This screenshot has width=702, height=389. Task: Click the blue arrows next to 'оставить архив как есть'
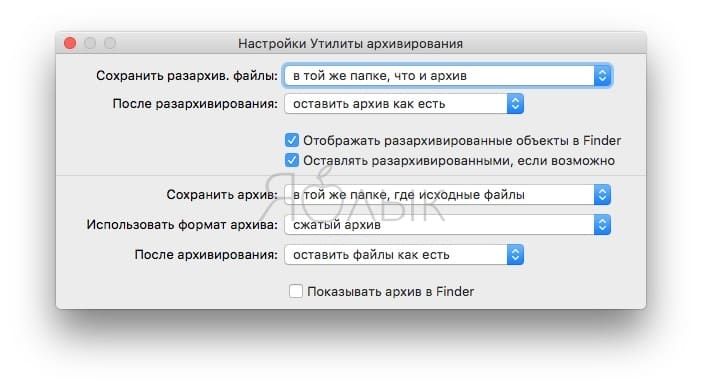tap(515, 104)
